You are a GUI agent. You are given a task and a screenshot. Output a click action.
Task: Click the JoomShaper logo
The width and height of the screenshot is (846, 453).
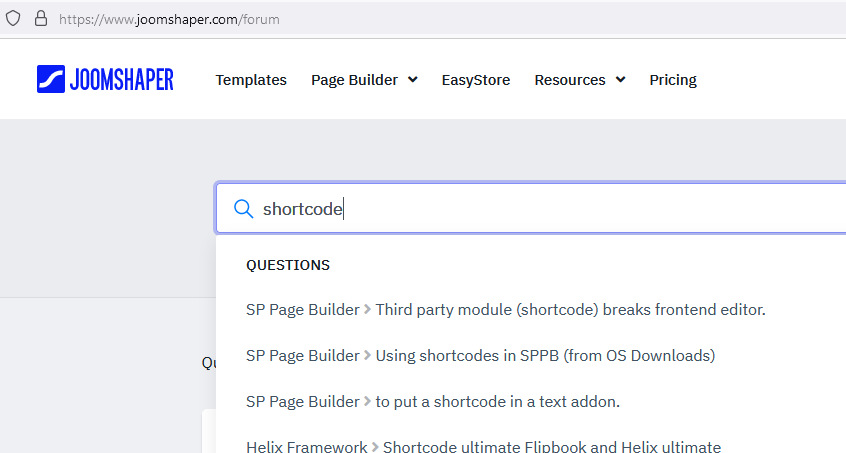[105, 80]
